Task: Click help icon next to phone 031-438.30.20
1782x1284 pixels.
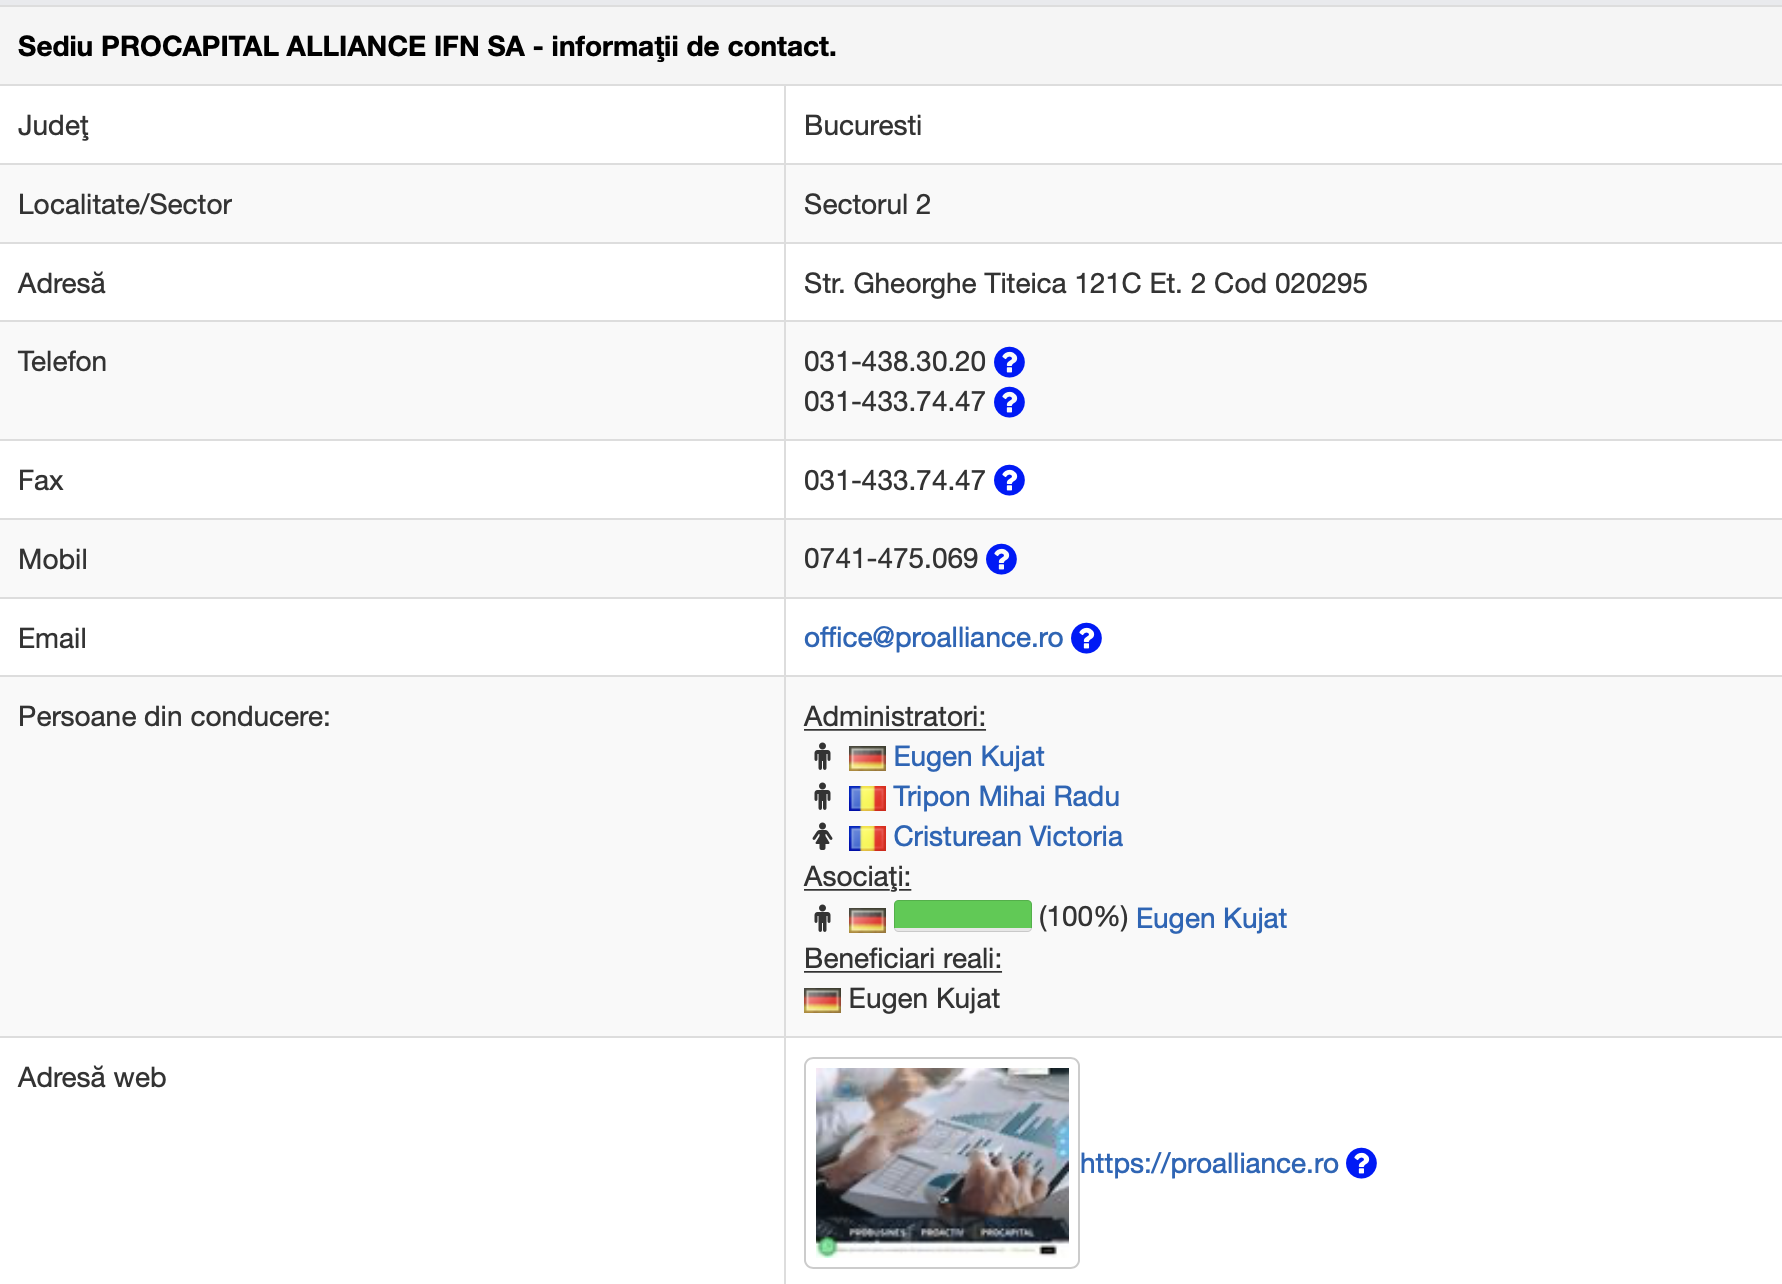Action: [x=1009, y=362]
